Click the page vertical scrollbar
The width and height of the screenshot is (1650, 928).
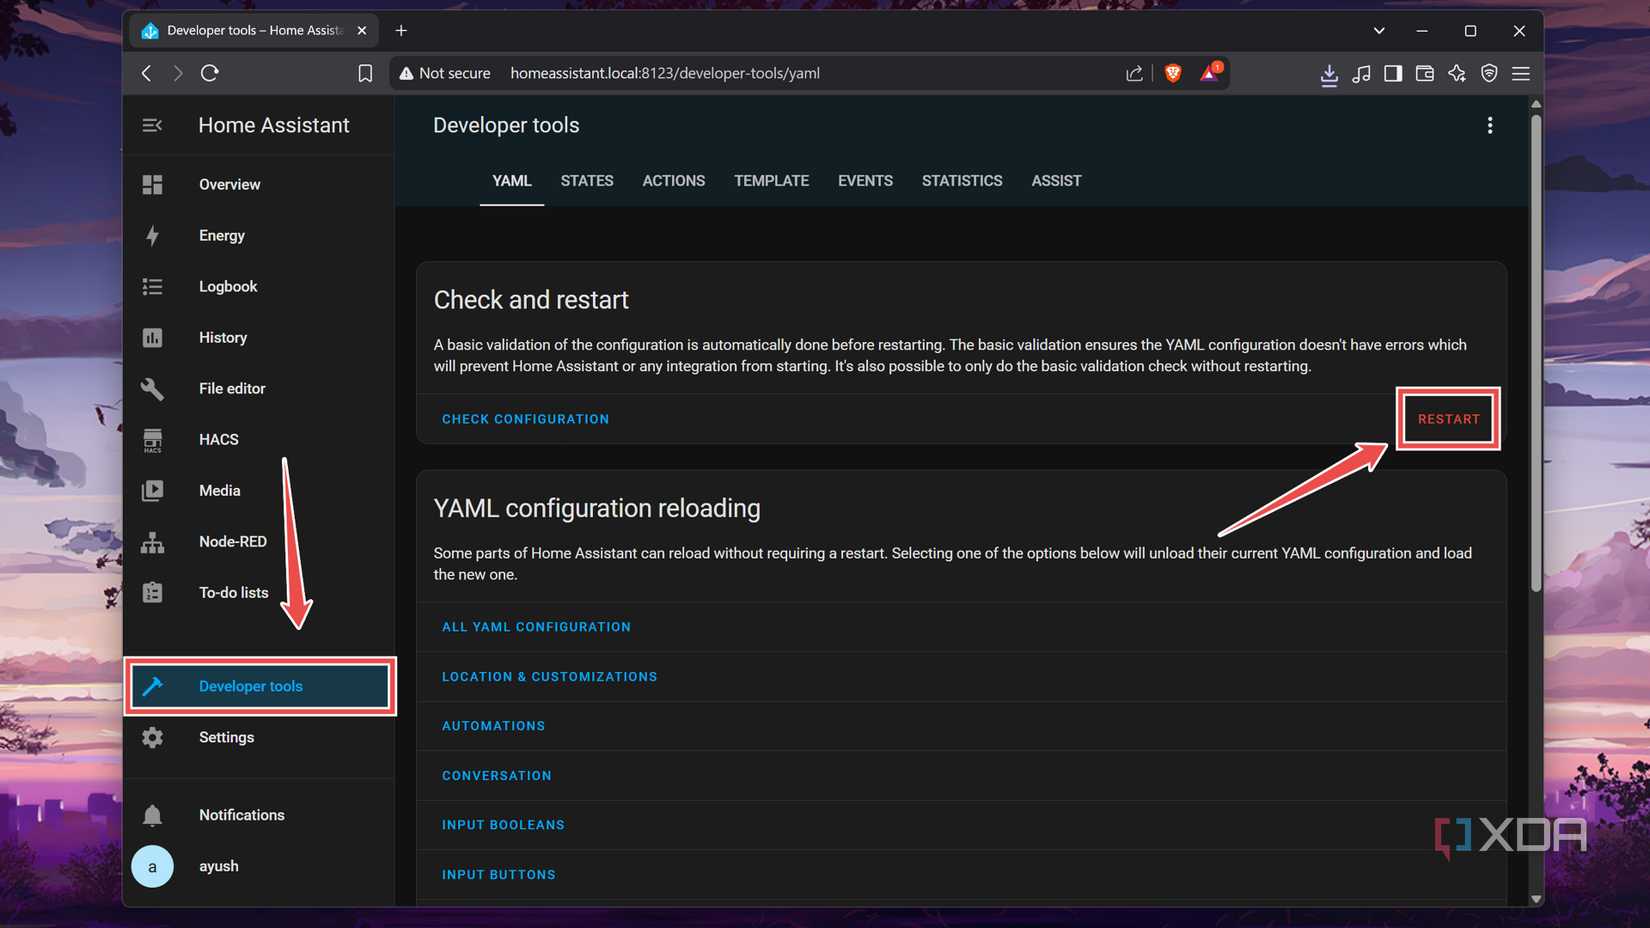click(x=1536, y=350)
